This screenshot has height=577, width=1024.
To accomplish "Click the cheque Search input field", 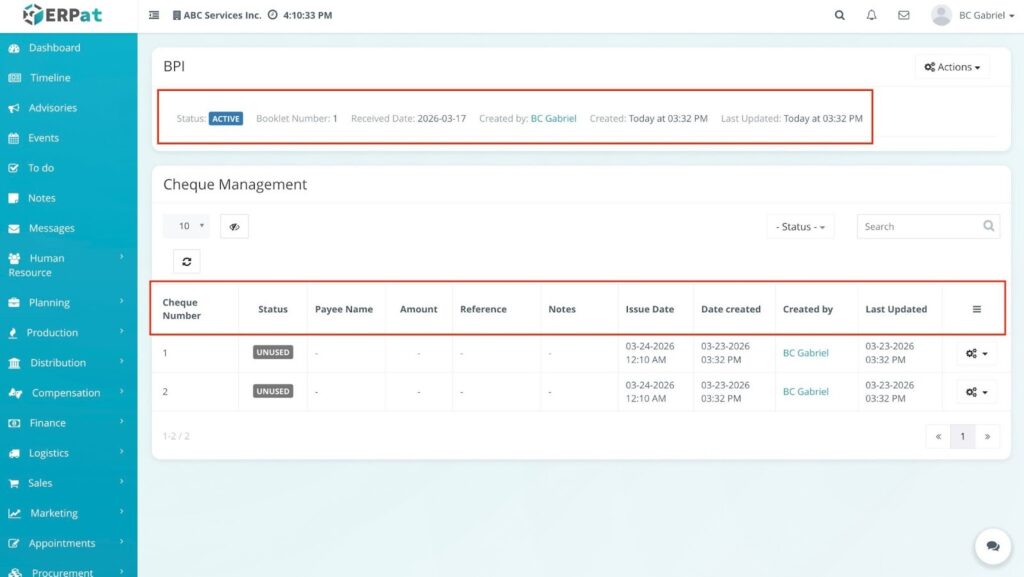I will [918, 227].
